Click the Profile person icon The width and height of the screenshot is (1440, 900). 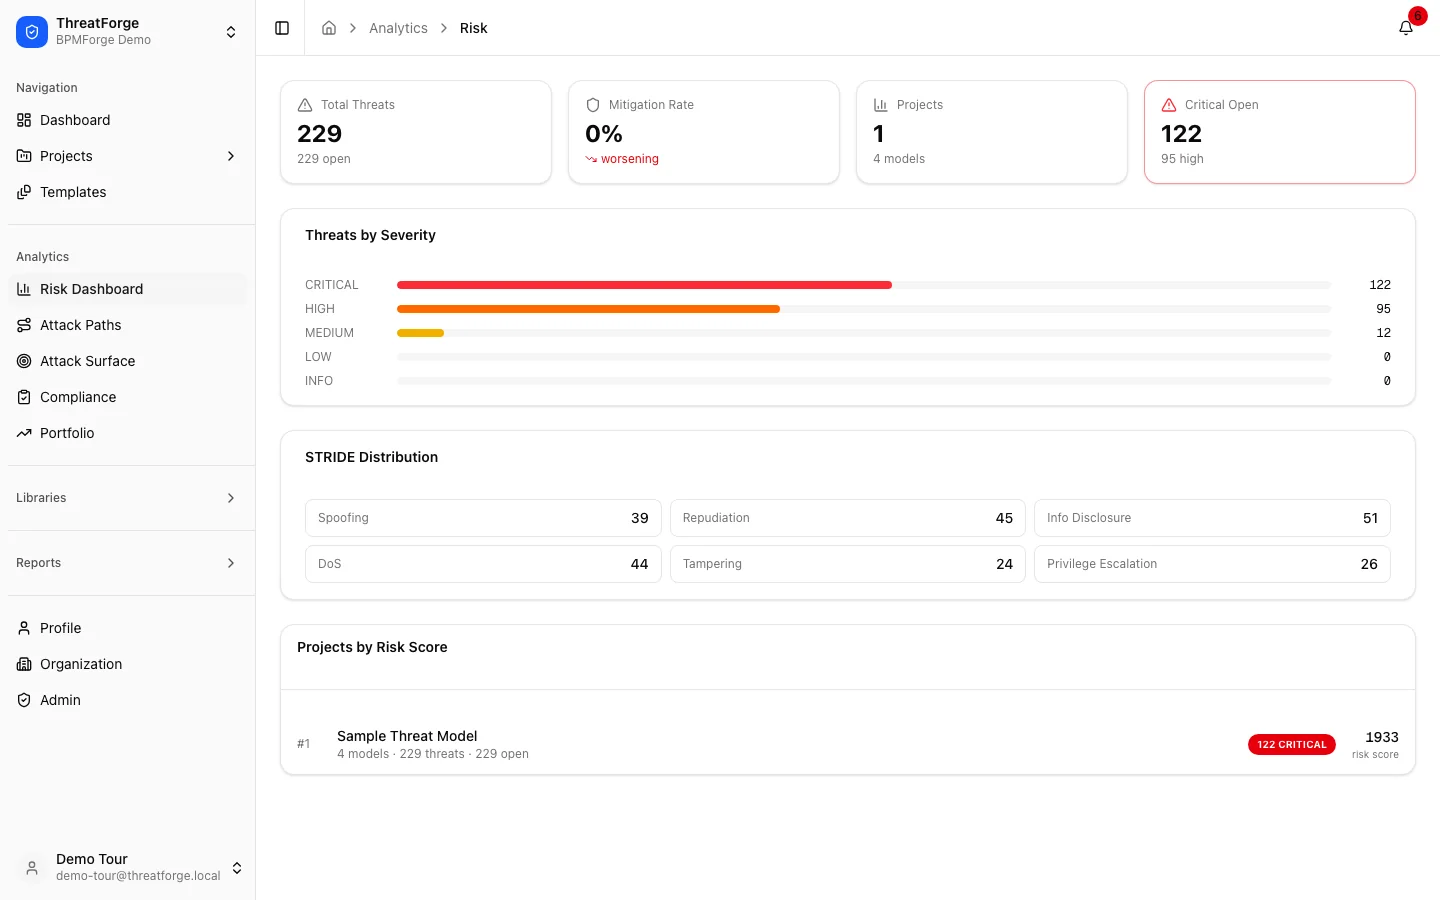coord(24,628)
